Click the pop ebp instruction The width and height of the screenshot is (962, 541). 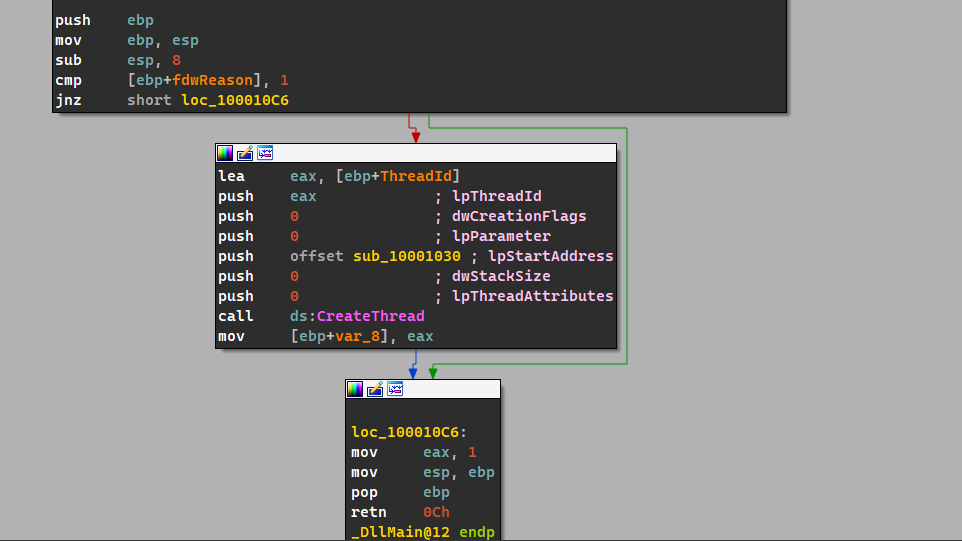[400, 492]
